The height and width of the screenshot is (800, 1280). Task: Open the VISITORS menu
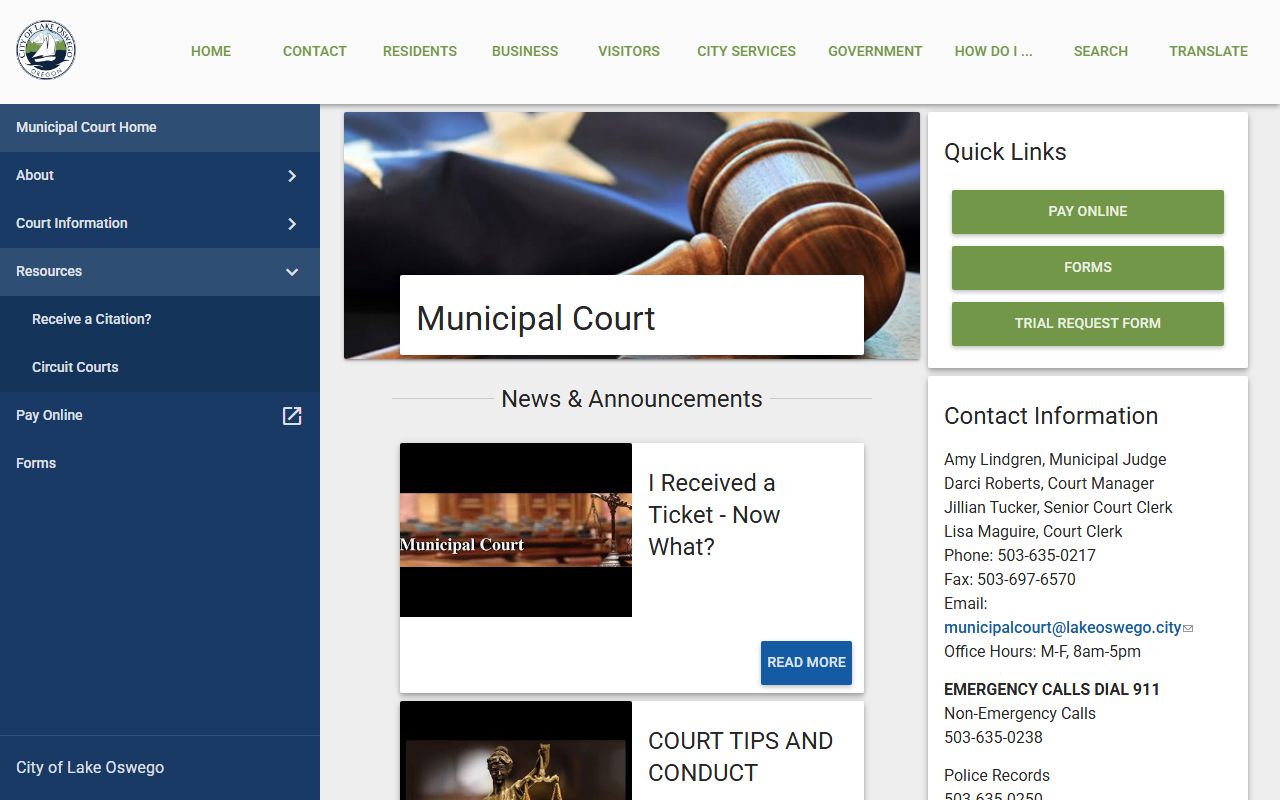click(x=629, y=51)
